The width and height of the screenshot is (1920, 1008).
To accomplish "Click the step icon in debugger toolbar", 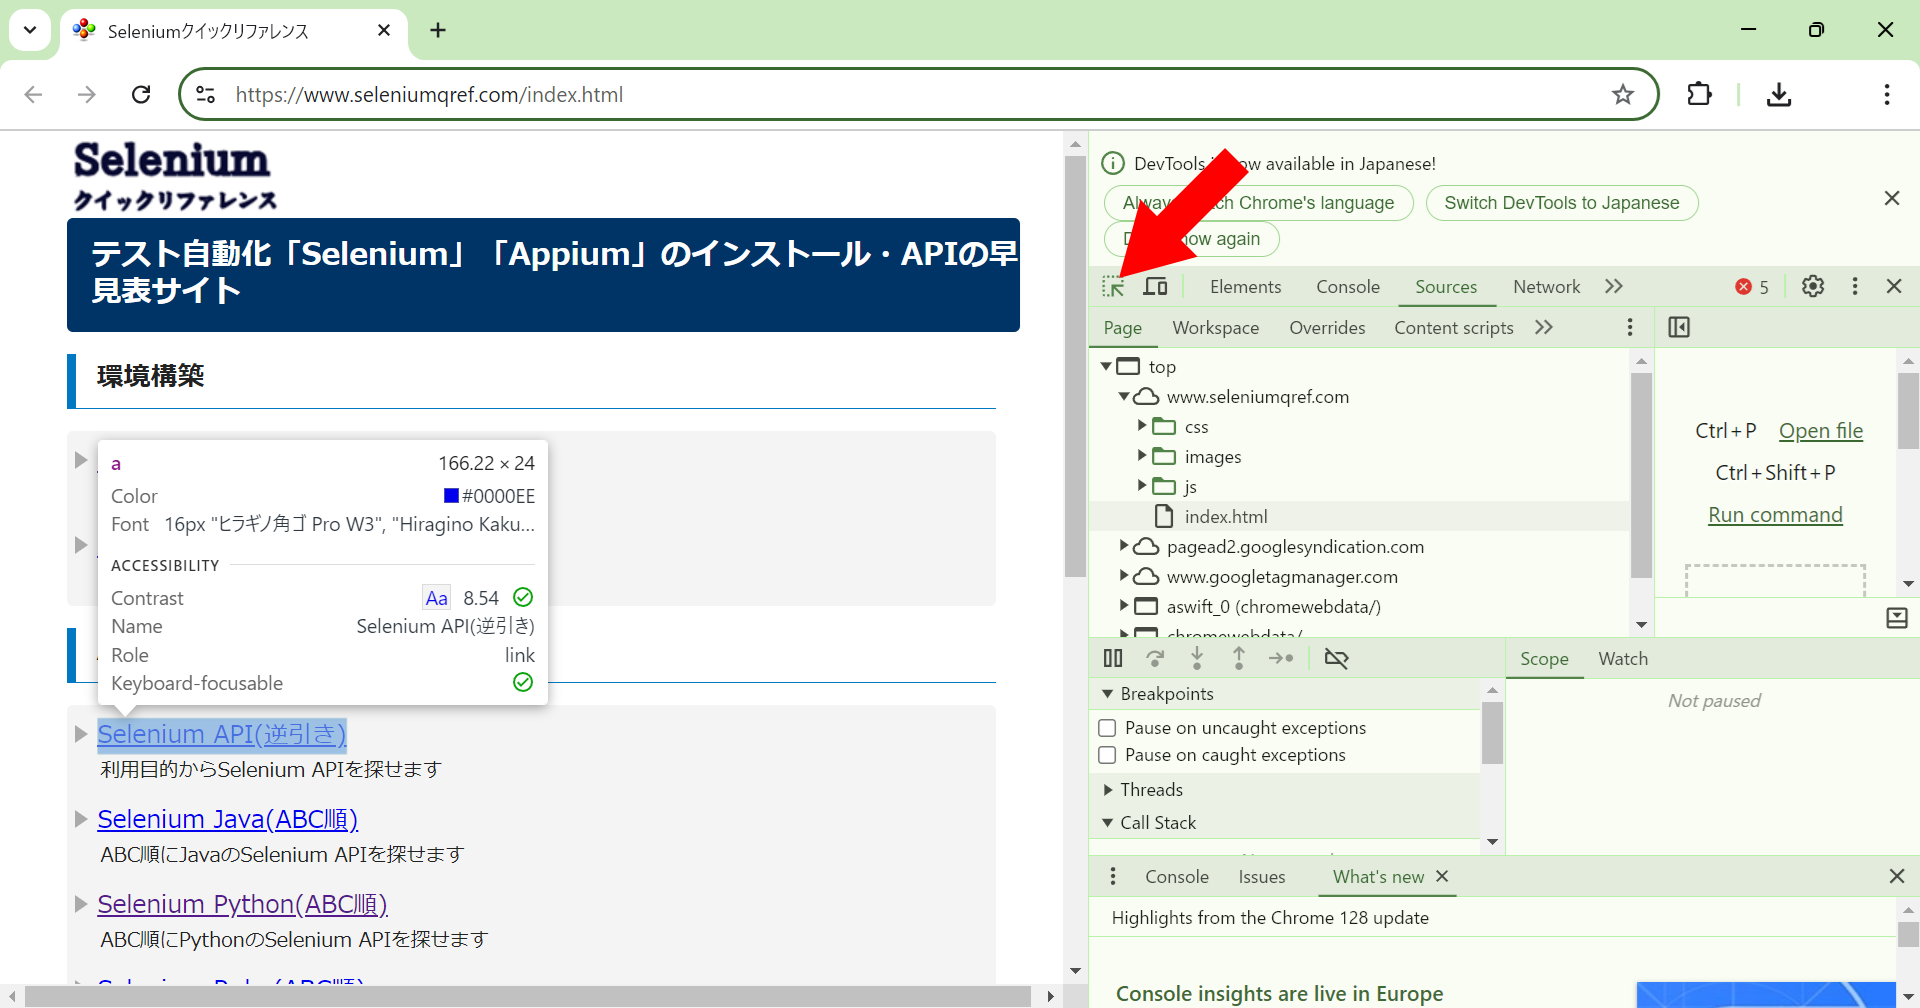I will point(1281,658).
